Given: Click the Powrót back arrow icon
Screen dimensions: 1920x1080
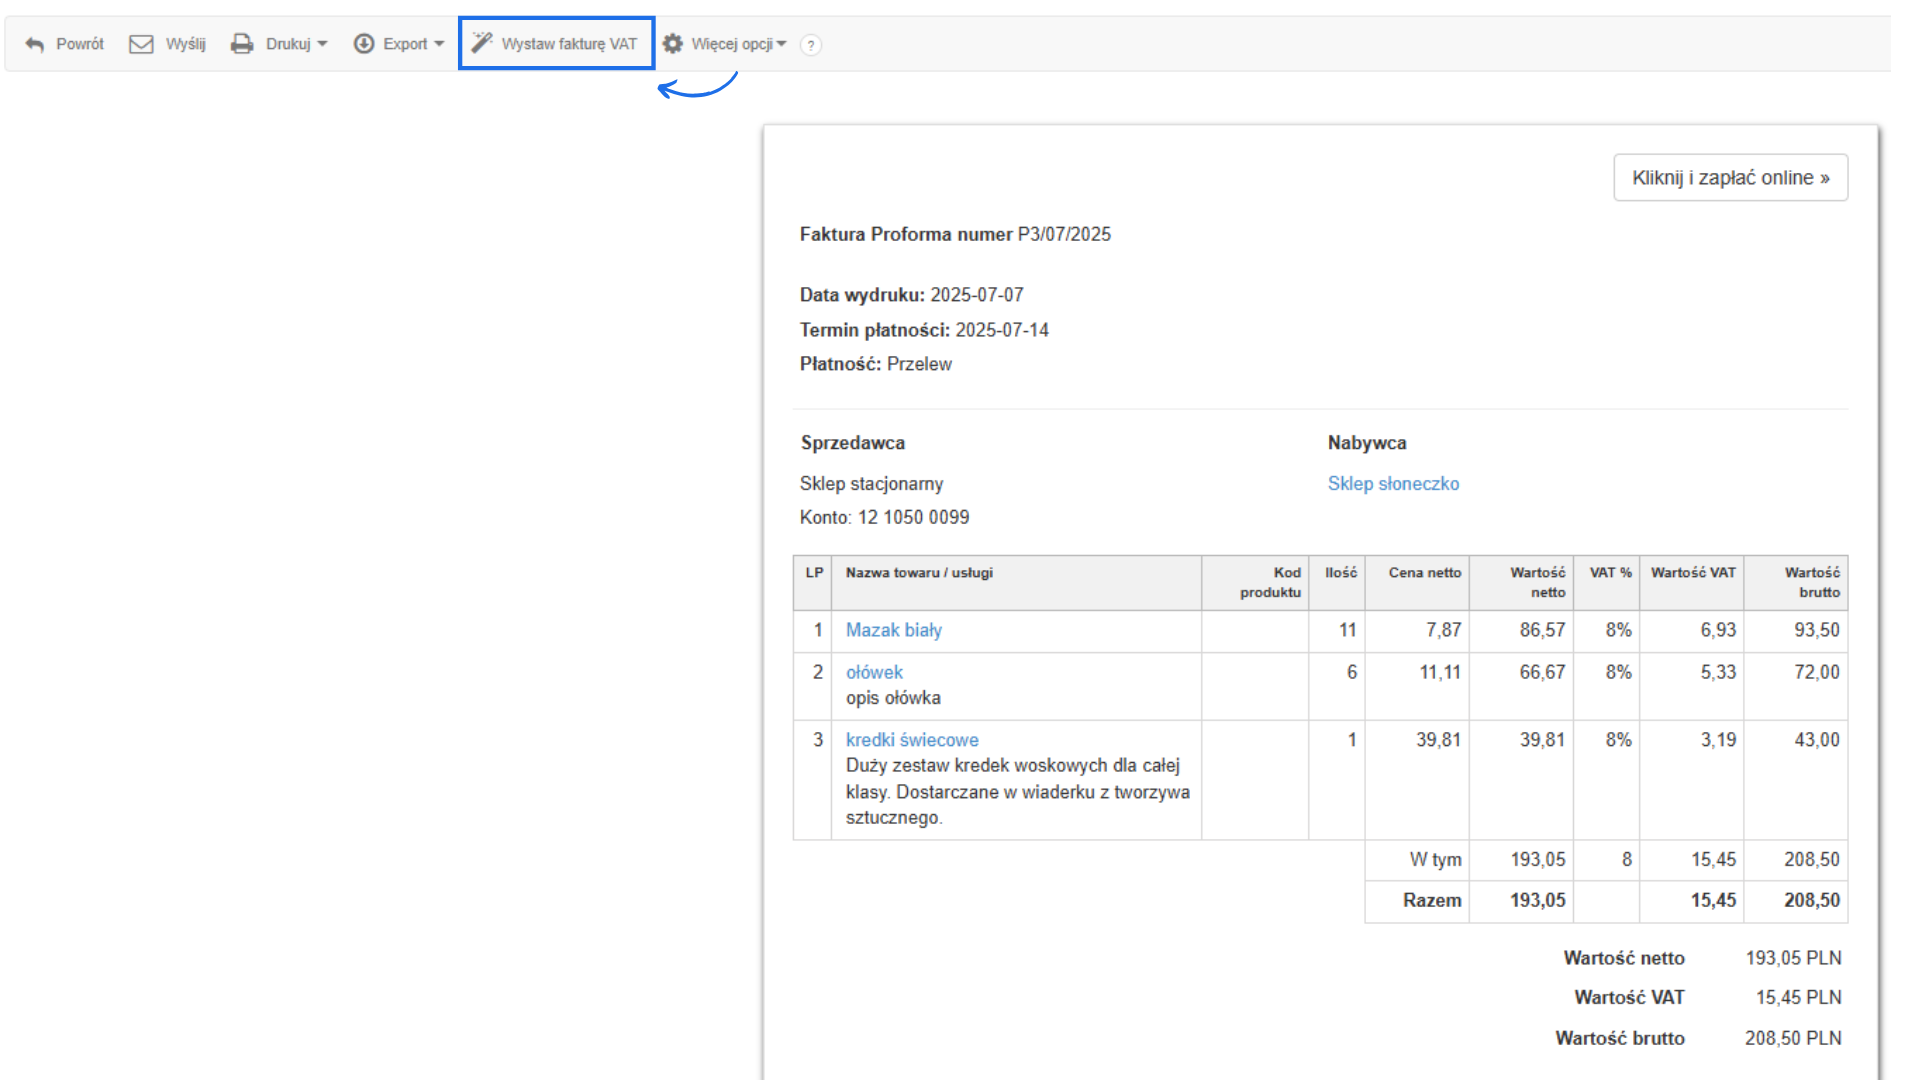Looking at the screenshot, I should [x=35, y=44].
